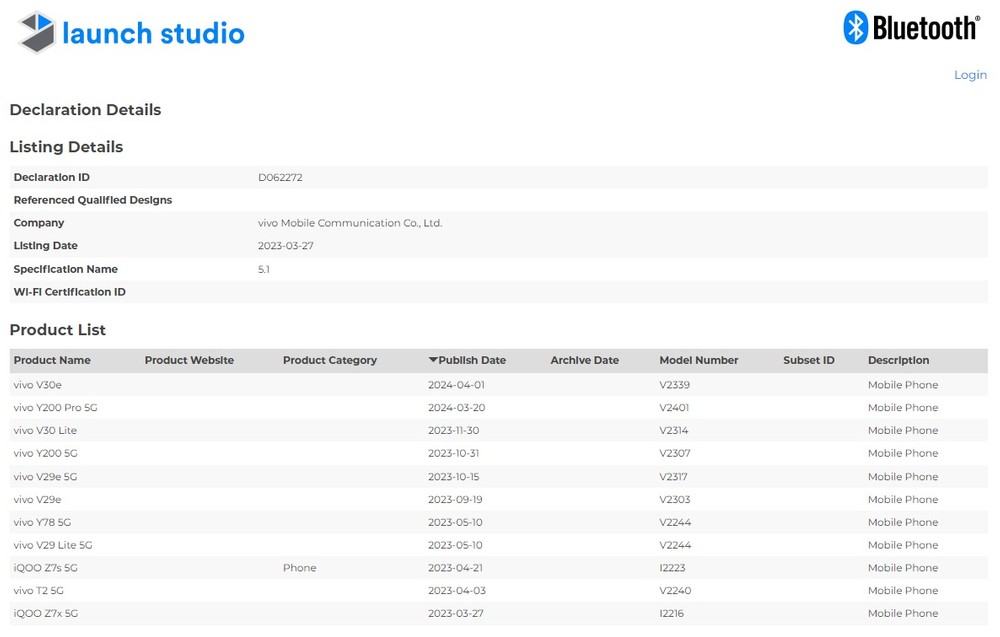
Task: Click the launch studio logo icon
Action: click(x=37, y=32)
